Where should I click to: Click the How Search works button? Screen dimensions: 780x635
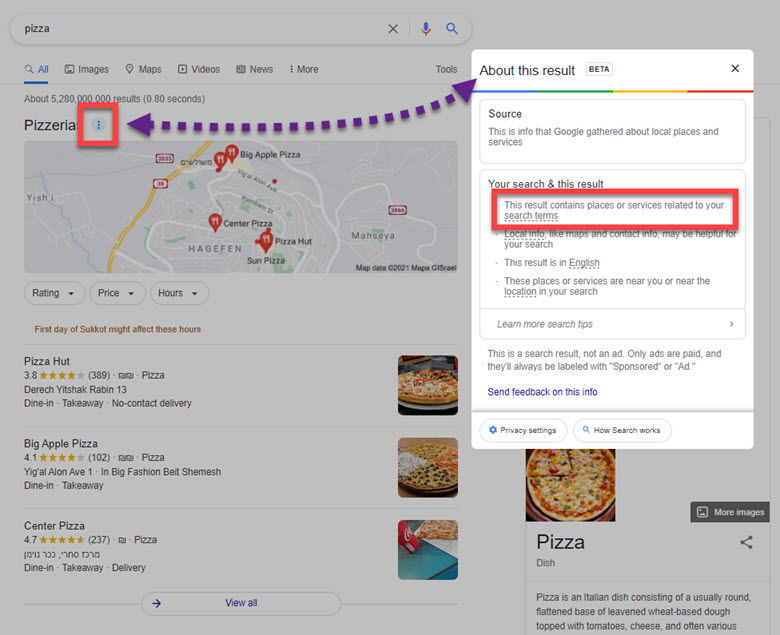point(622,430)
